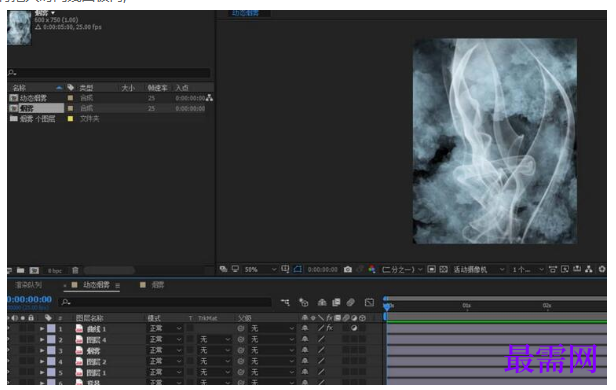Toggle the quality switch on layer 2

coord(321,339)
